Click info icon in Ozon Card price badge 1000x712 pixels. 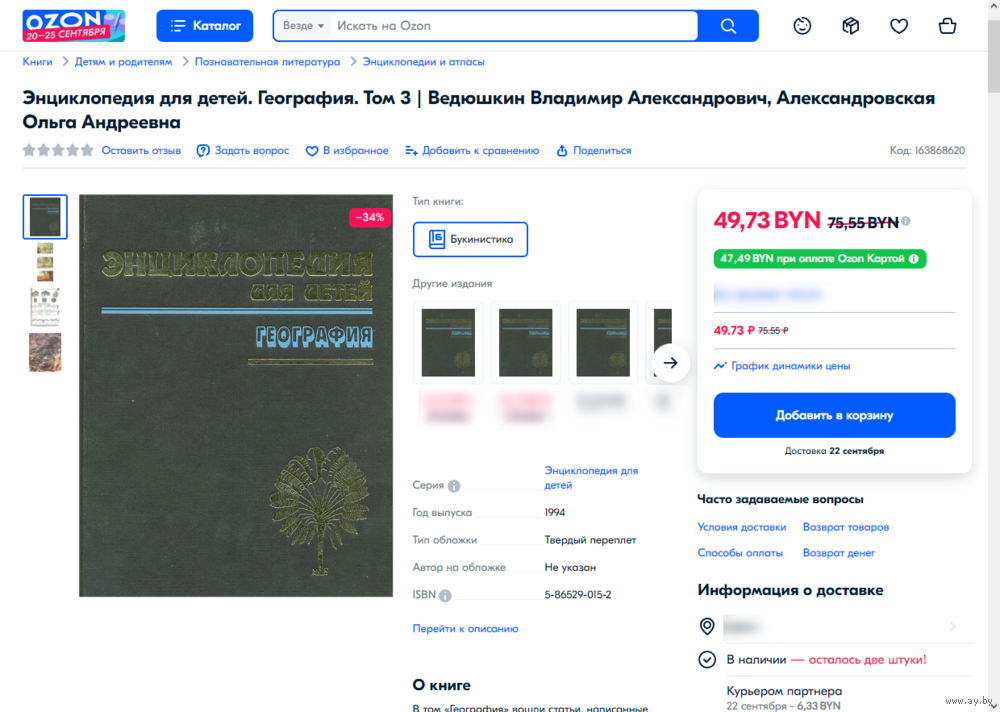[913, 258]
